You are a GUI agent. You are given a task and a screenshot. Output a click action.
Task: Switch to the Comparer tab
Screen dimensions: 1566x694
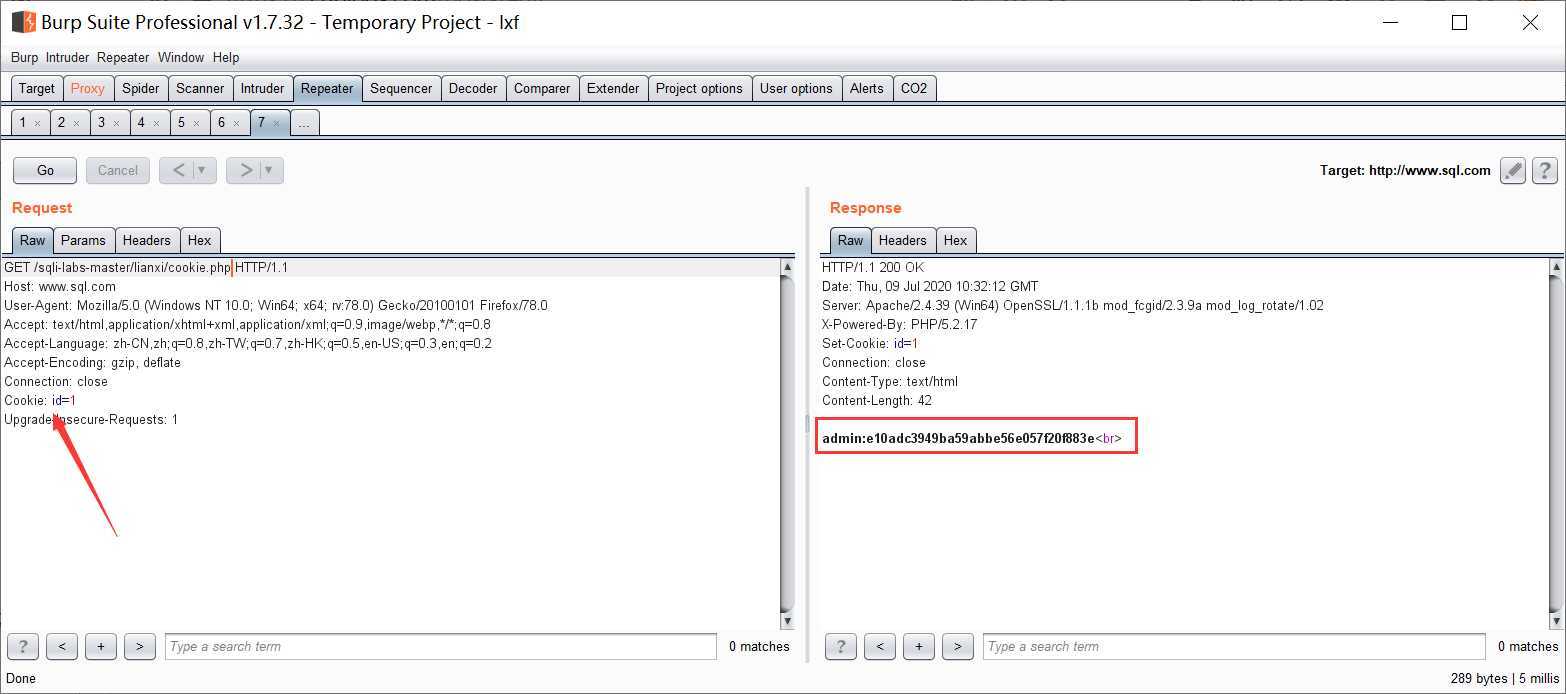click(542, 88)
